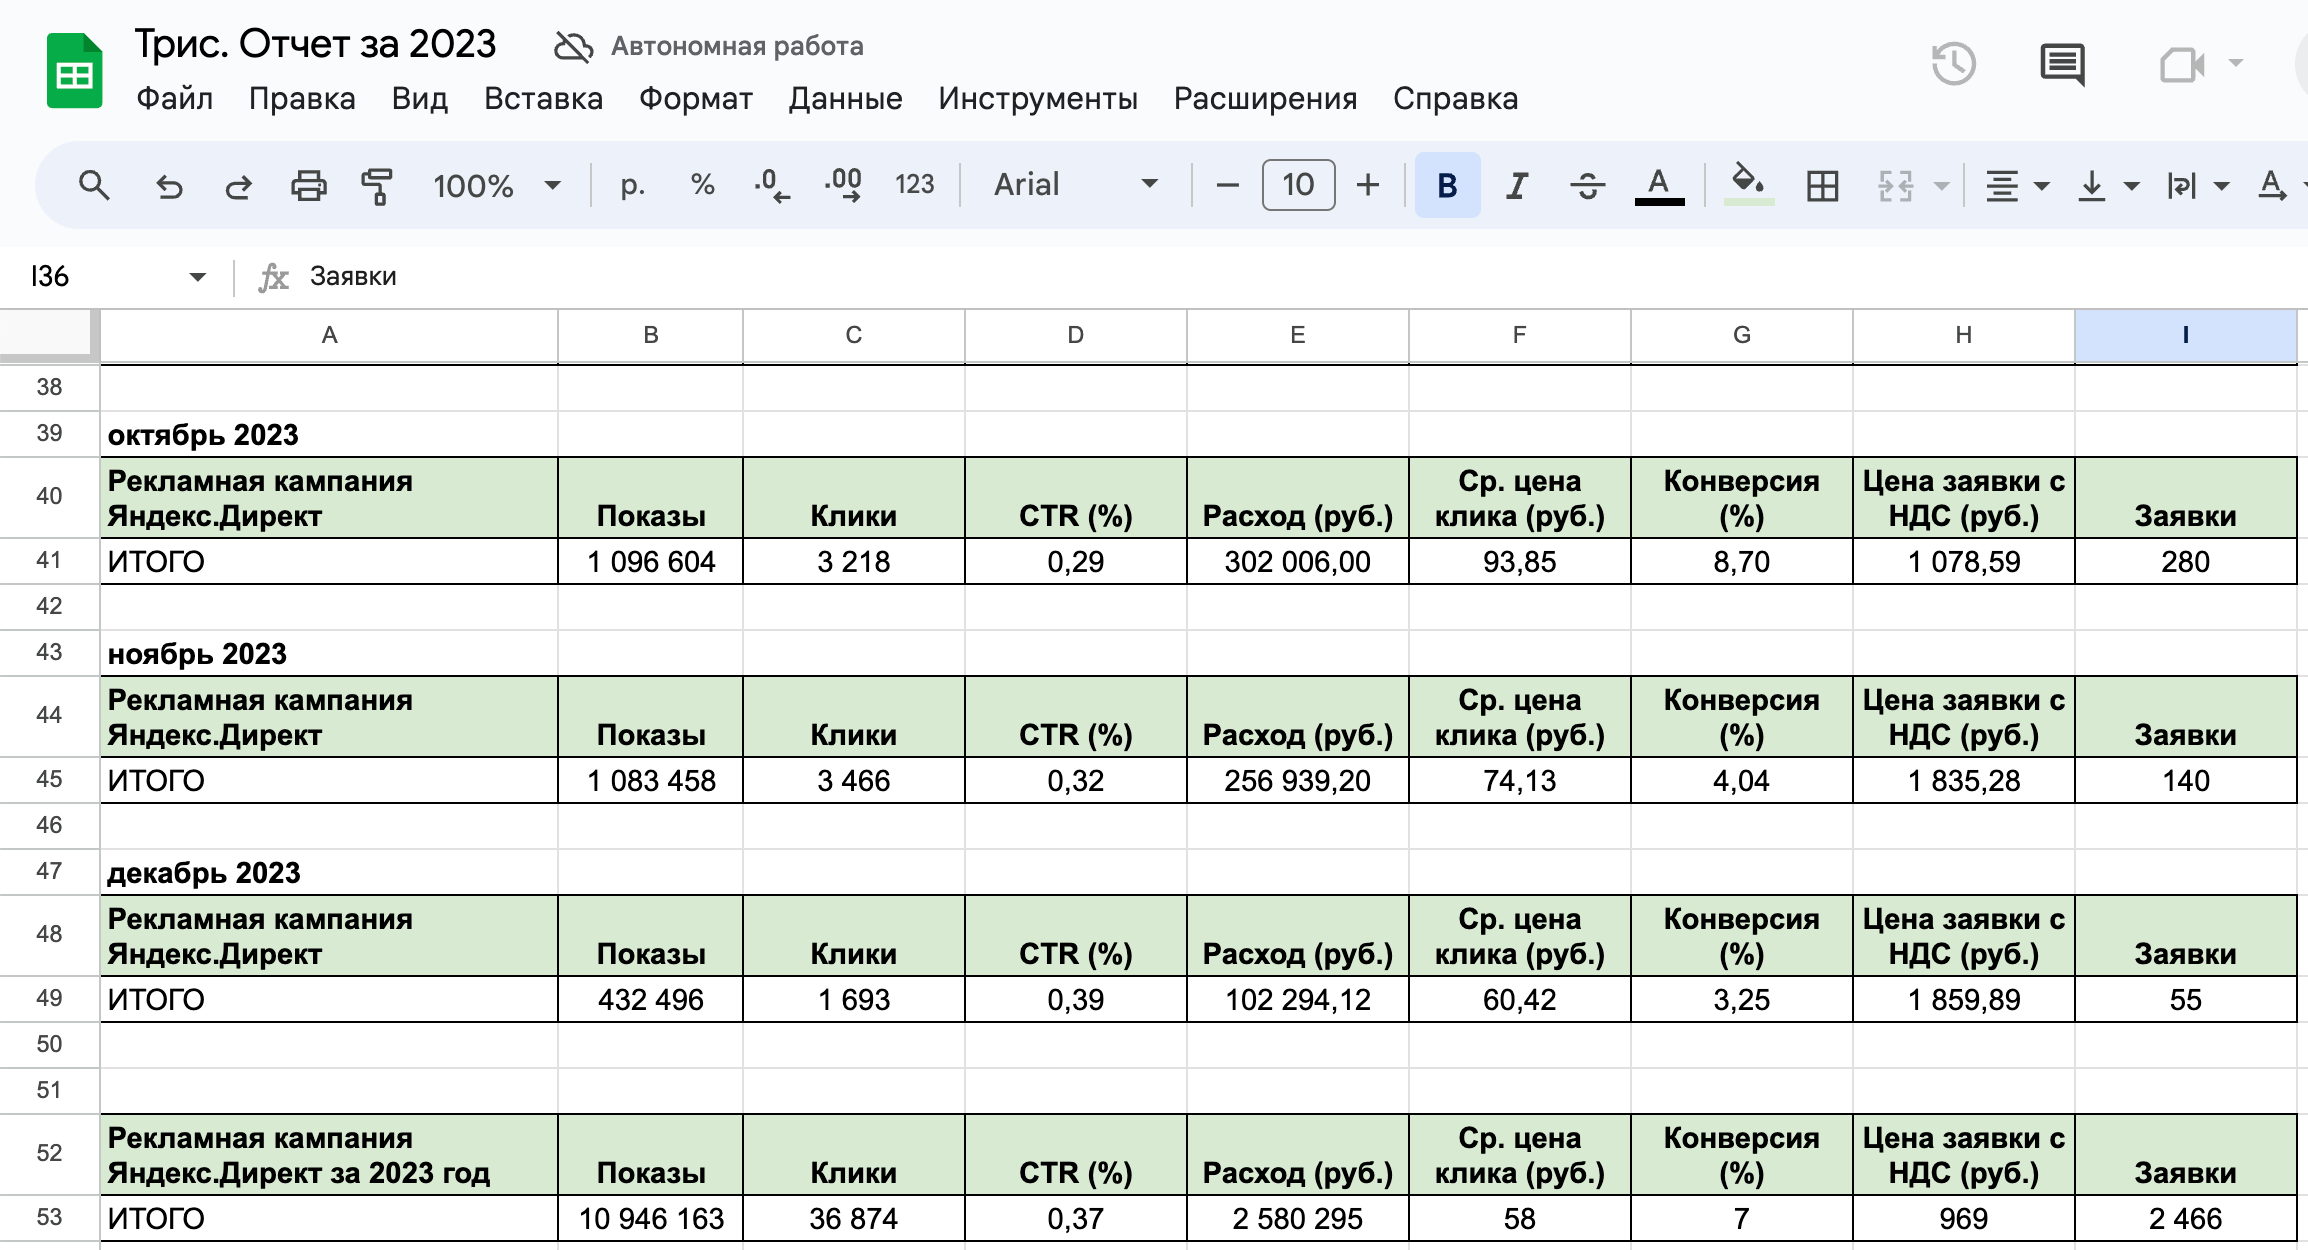Open the Правка menu
The width and height of the screenshot is (2308, 1250).
(302, 99)
